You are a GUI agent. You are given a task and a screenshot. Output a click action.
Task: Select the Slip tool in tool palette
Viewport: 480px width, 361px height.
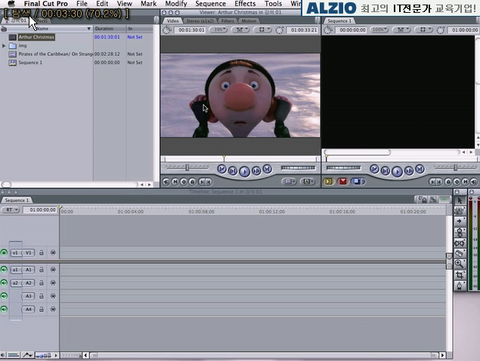(x=460, y=243)
